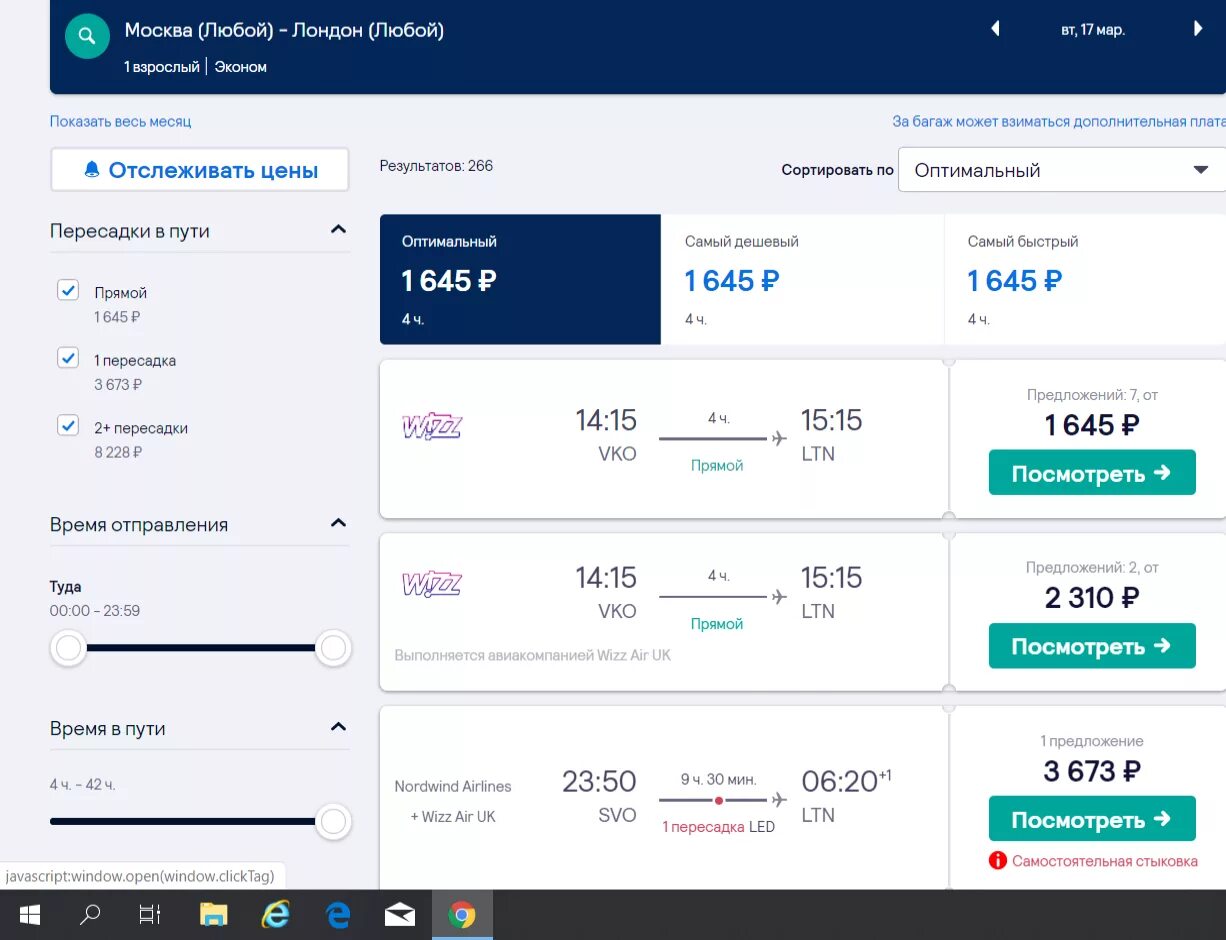Click Wizz logo on 1 645 ₽ flight
Screen dimensions: 1226x940
[432, 426]
